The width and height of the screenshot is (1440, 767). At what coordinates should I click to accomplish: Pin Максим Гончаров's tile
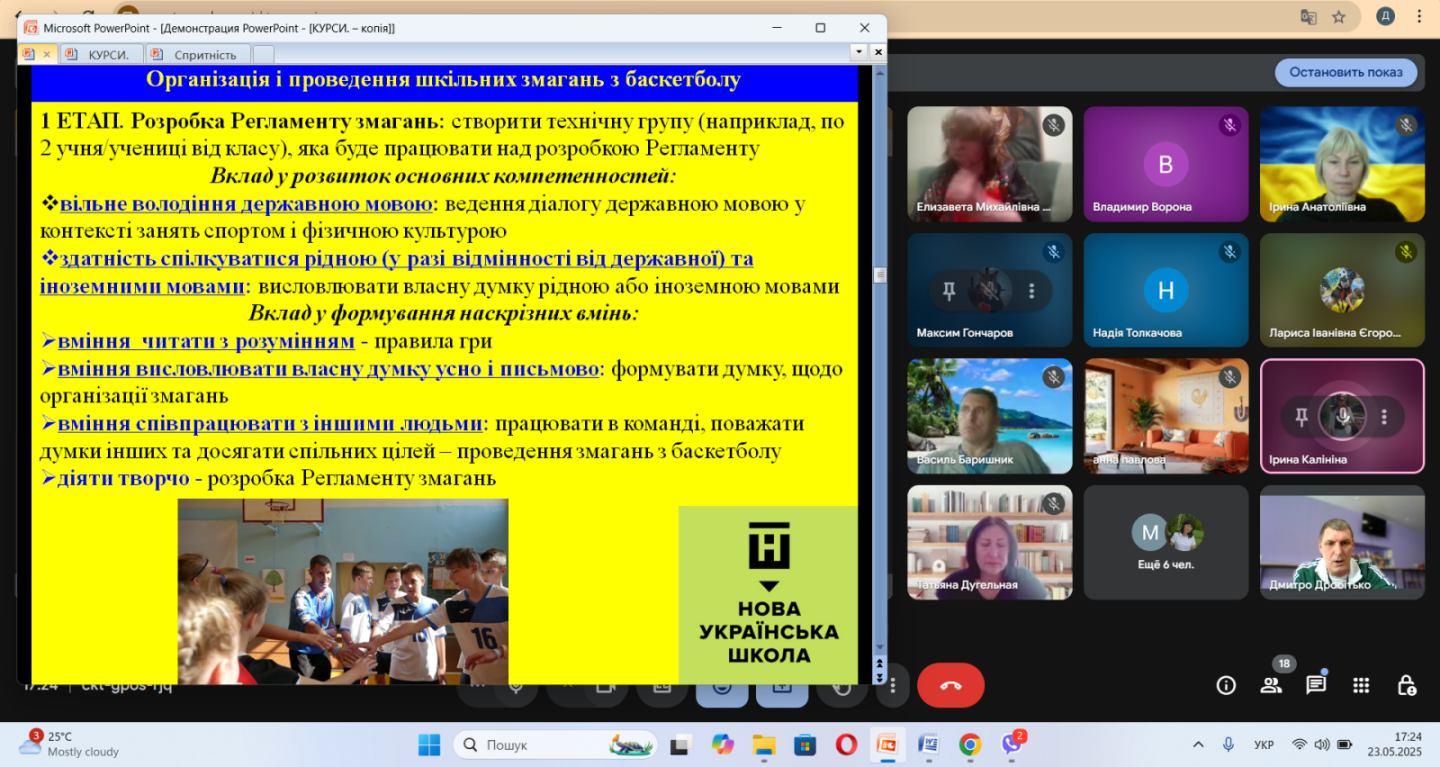coord(948,291)
